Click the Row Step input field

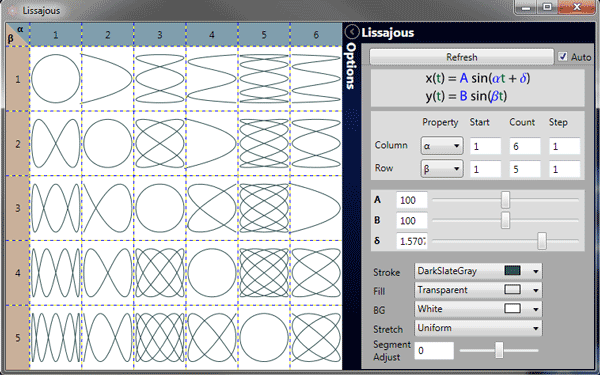click(564, 169)
